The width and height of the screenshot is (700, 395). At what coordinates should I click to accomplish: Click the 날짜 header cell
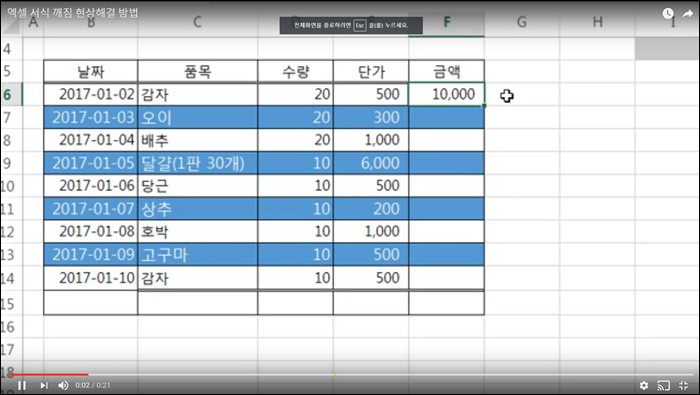coord(91,71)
